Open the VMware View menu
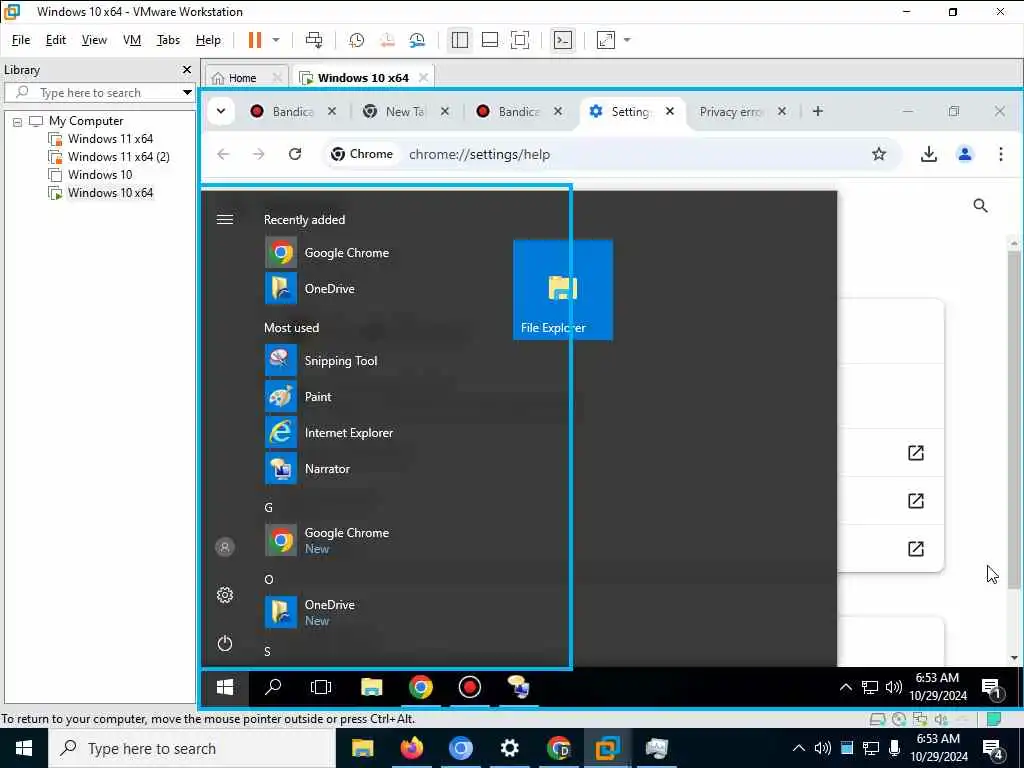Image resolution: width=1024 pixels, height=768 pixels. (x=94, y=40)
